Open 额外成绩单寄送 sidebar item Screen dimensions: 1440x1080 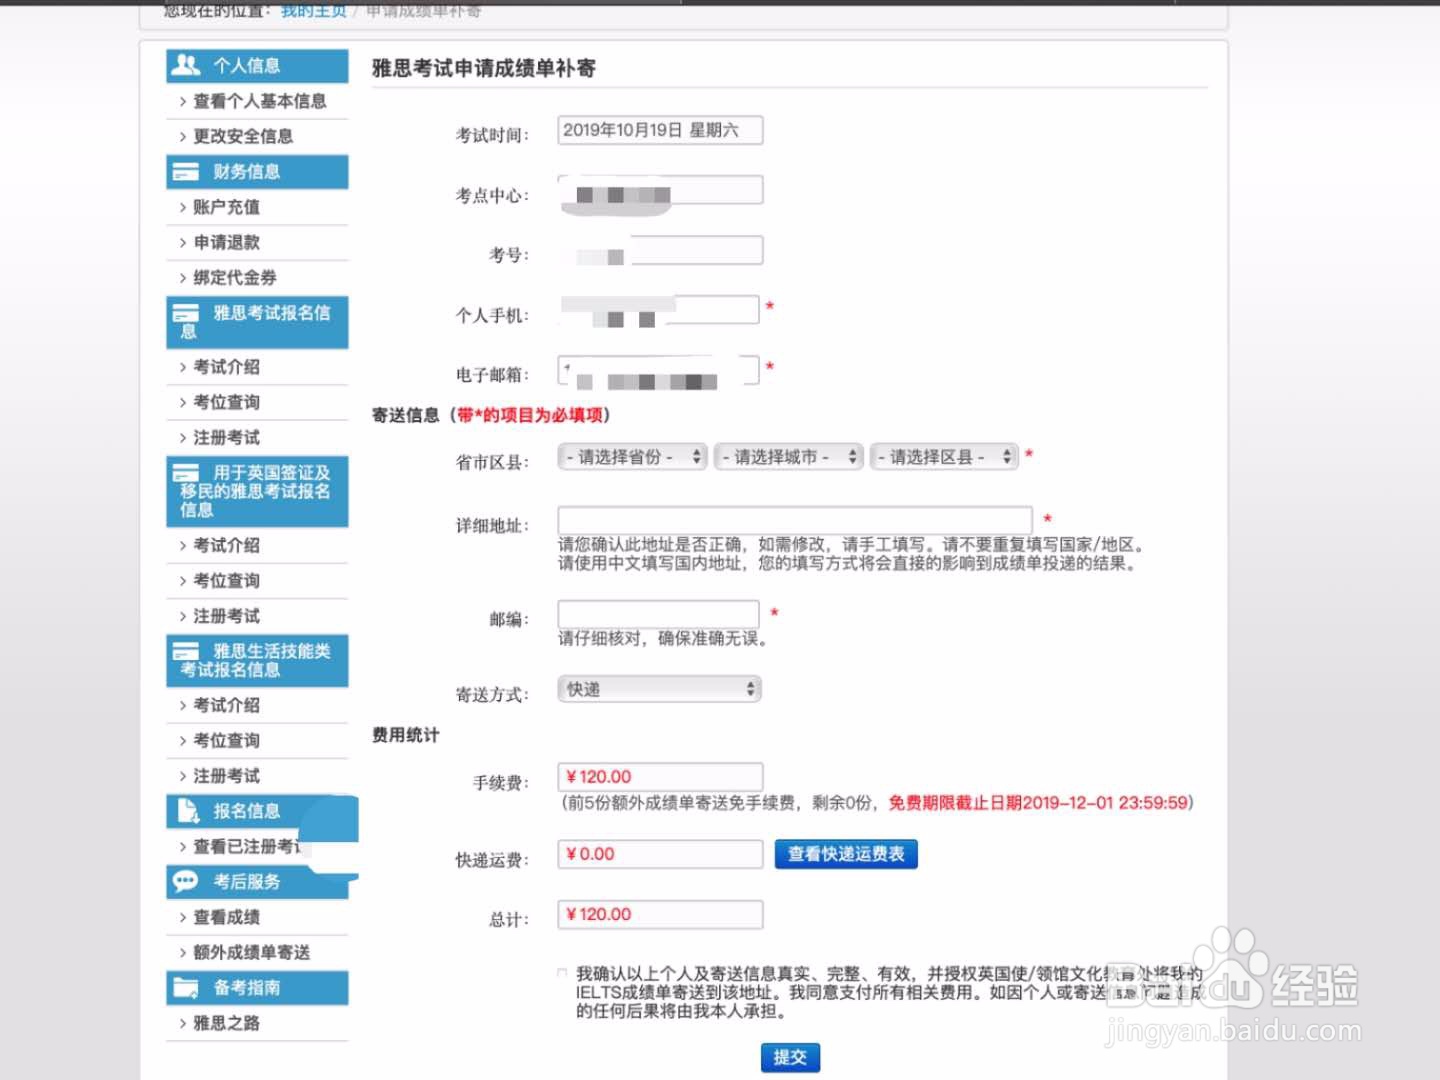(251, 952)
